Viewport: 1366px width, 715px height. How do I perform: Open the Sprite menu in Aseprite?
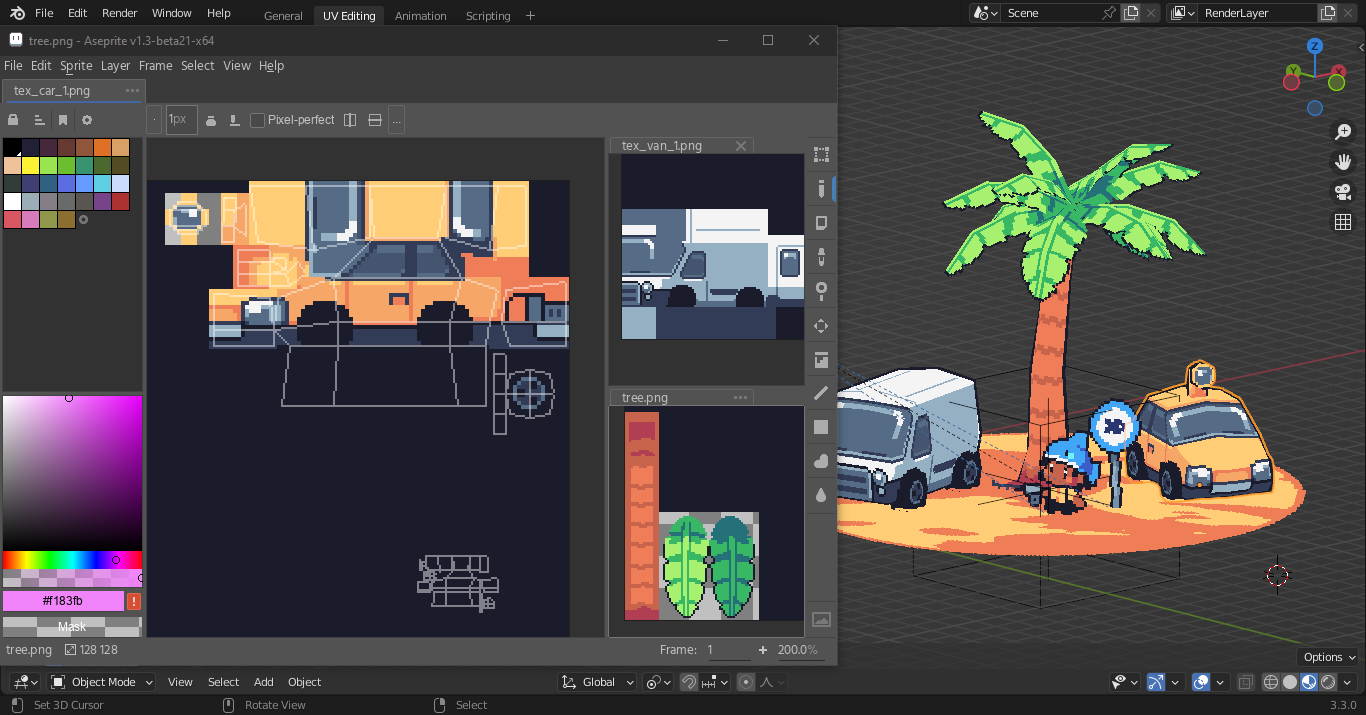tap(76, 65)
